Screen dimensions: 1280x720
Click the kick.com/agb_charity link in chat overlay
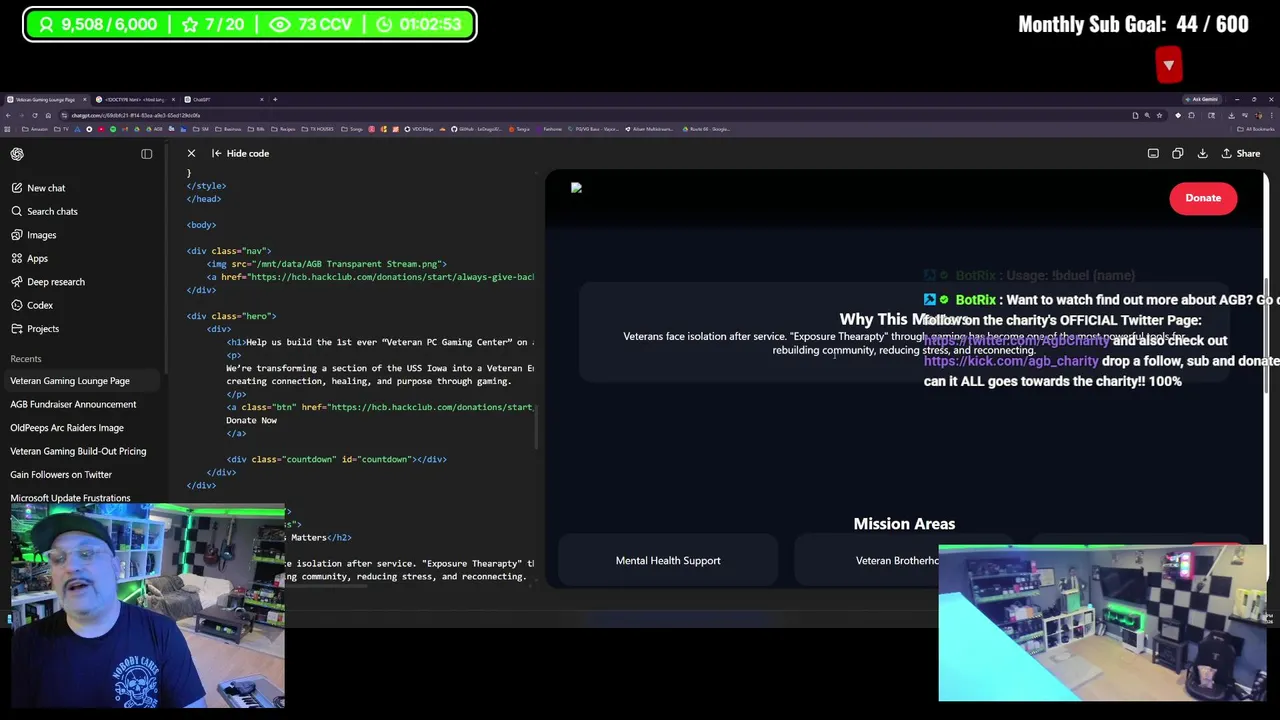click(x=1011, y=361)
